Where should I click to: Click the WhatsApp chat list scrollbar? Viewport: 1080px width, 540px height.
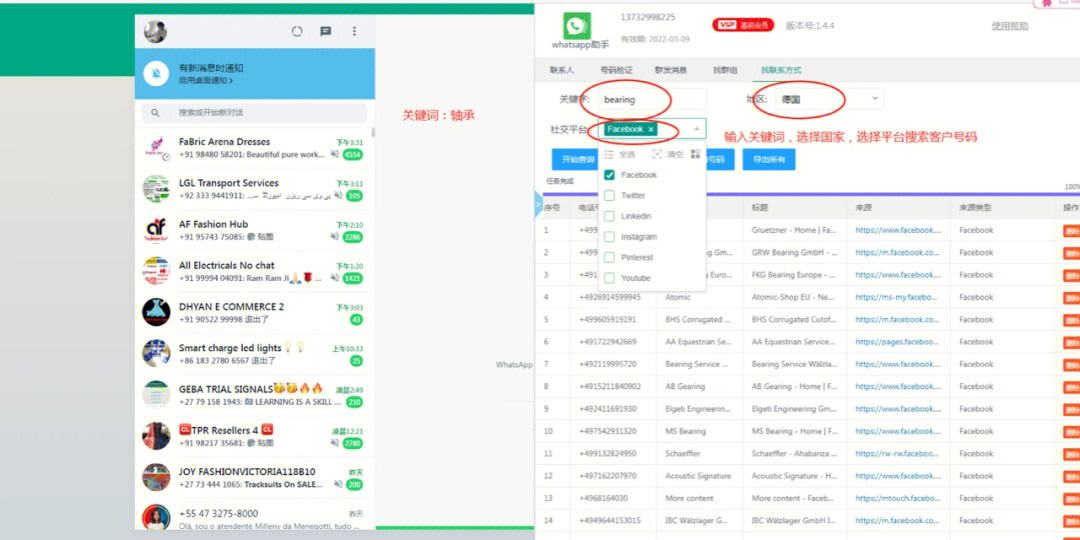pyautogui.click(x=373, y=132)
